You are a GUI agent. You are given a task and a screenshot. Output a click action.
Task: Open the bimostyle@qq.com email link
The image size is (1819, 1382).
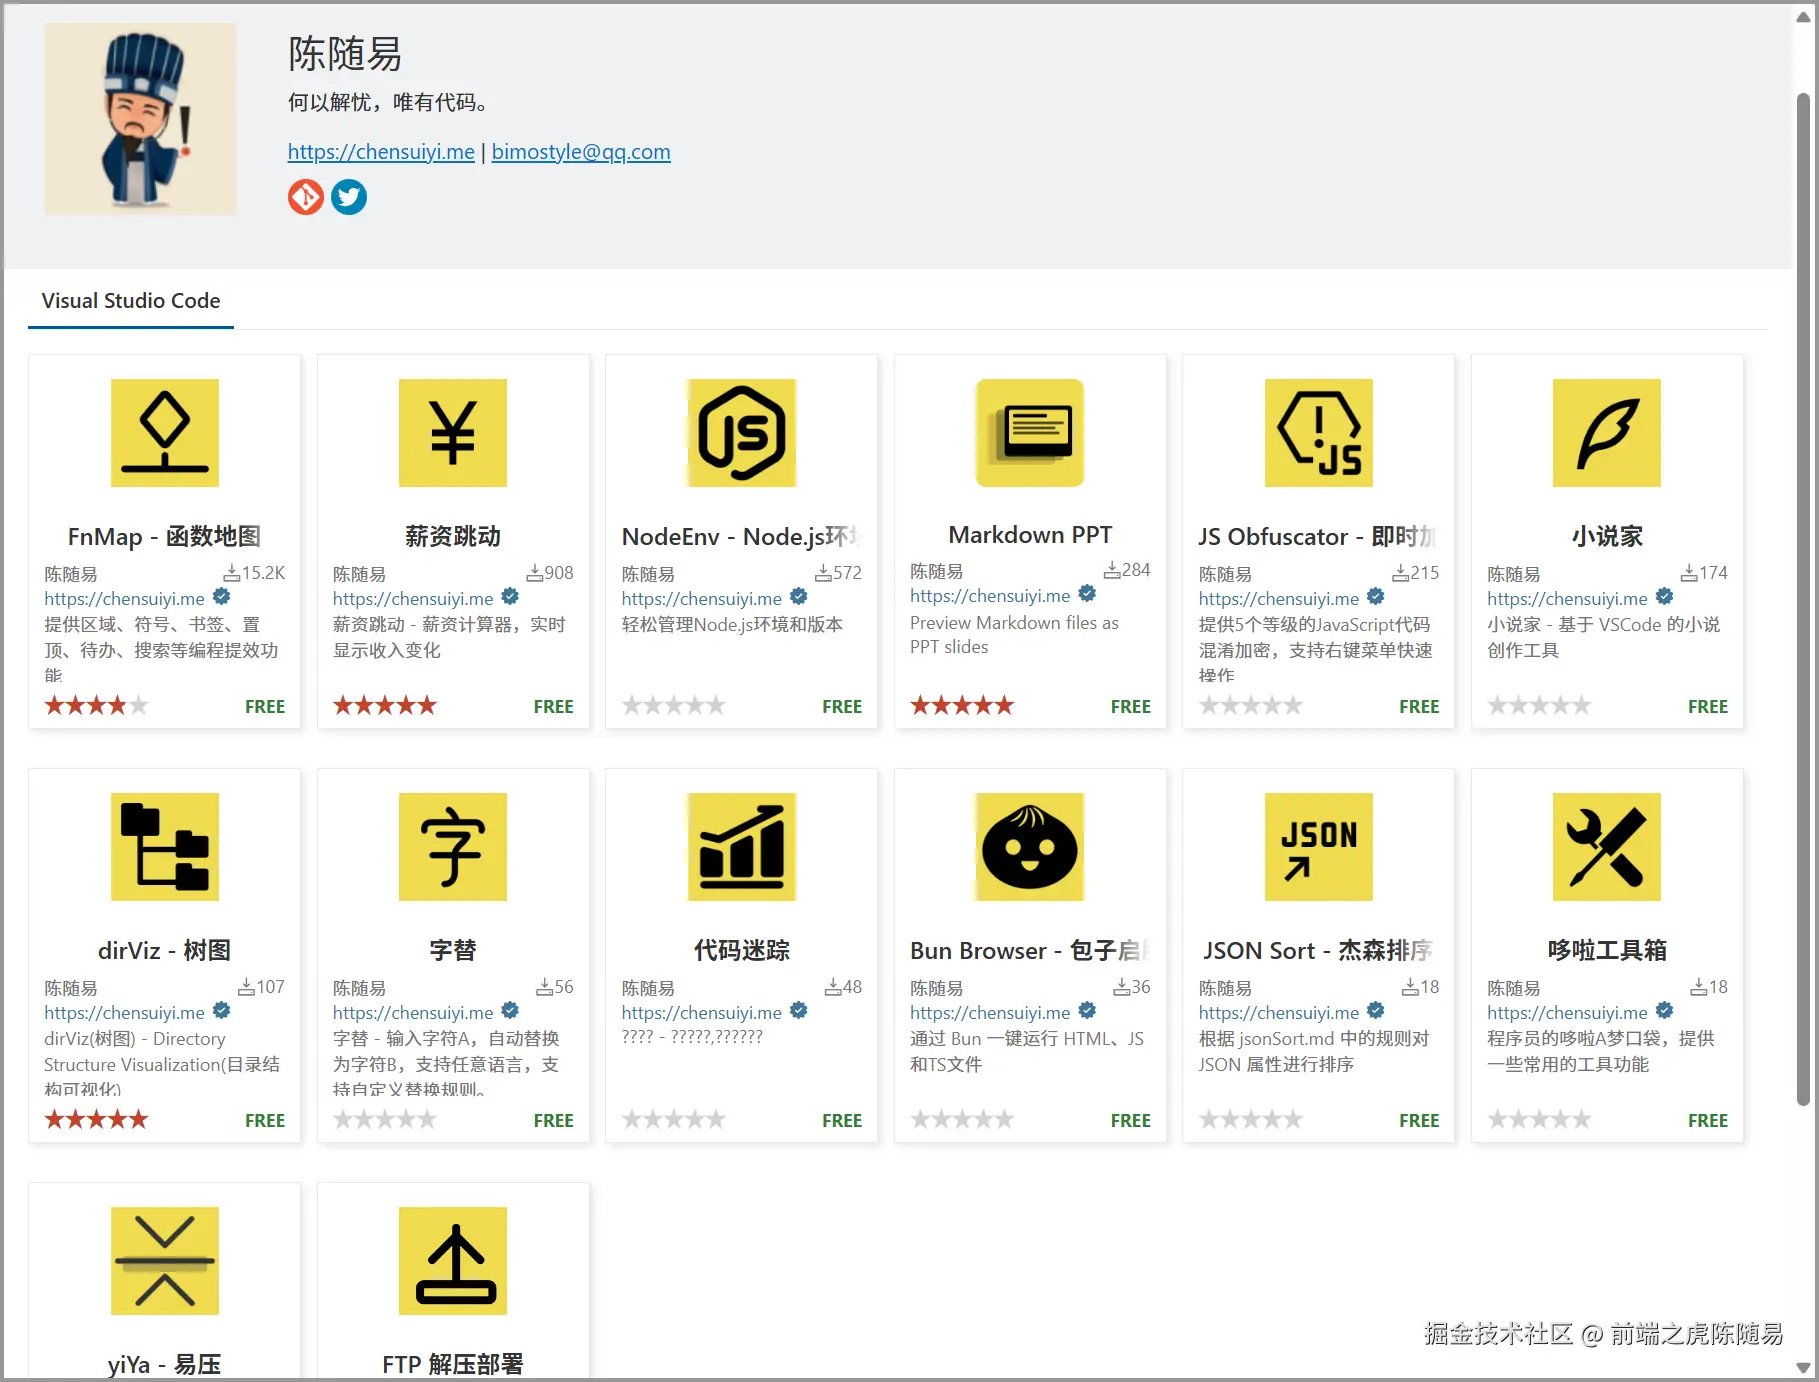point(580,151)
